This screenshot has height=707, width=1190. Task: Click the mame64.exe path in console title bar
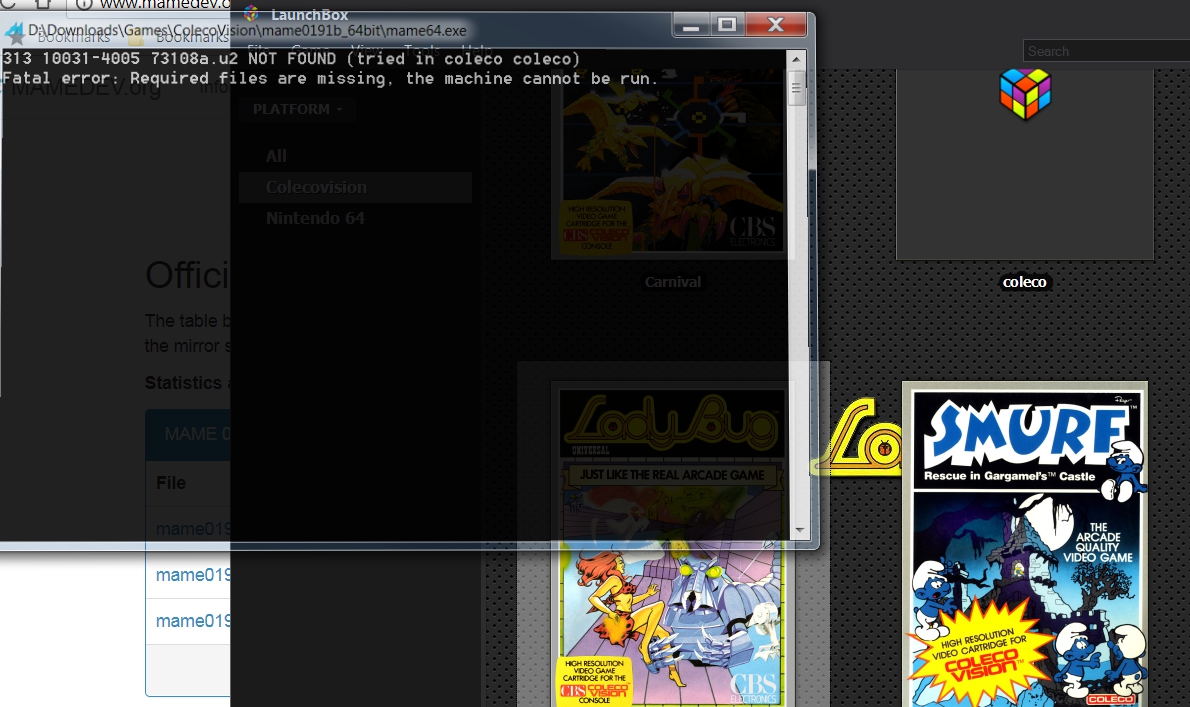click(x=247, y=31)
